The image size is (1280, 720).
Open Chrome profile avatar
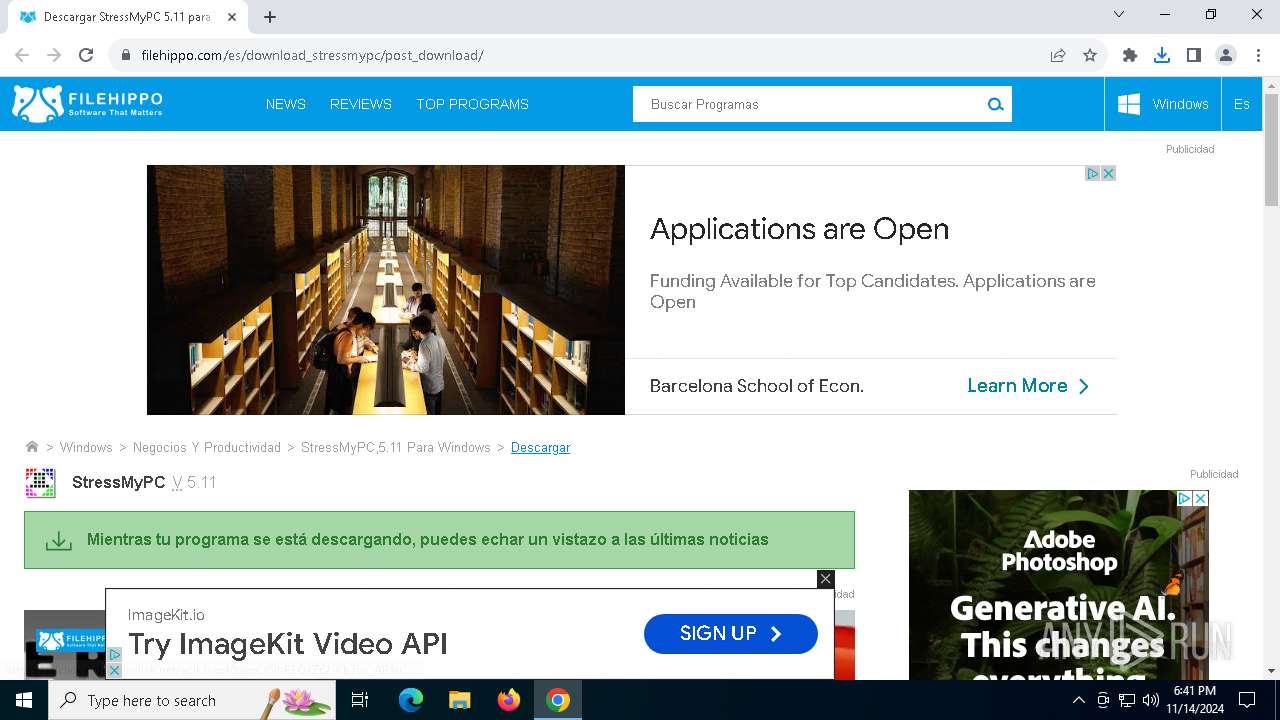(1226, 55)
